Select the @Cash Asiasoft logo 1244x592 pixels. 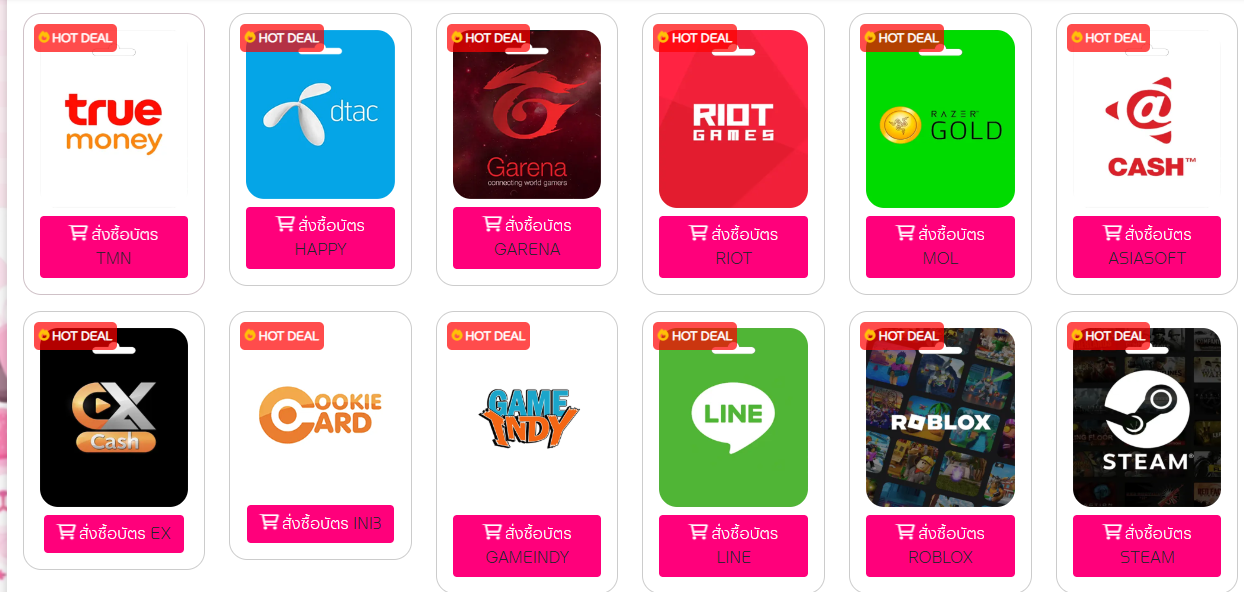click(1147, 119)
